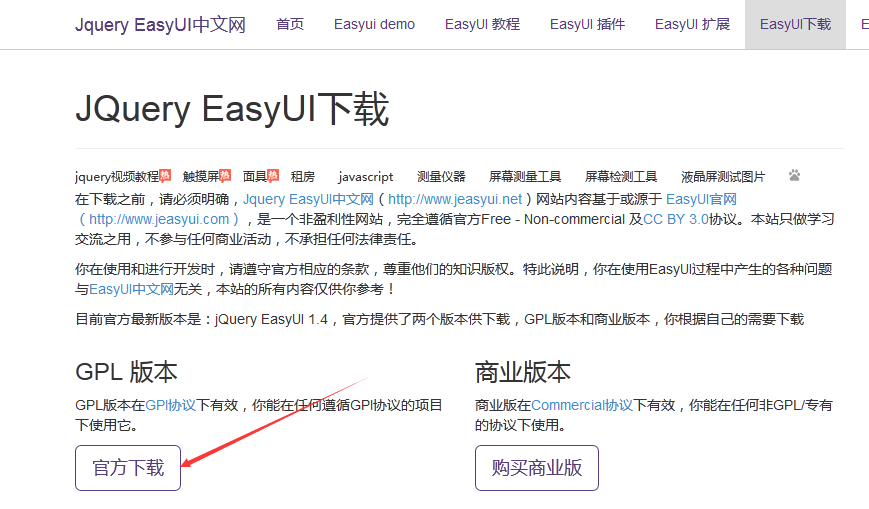
Task: Open the javascript tag link
Action: pyautogui.click(x=366, y=177)
